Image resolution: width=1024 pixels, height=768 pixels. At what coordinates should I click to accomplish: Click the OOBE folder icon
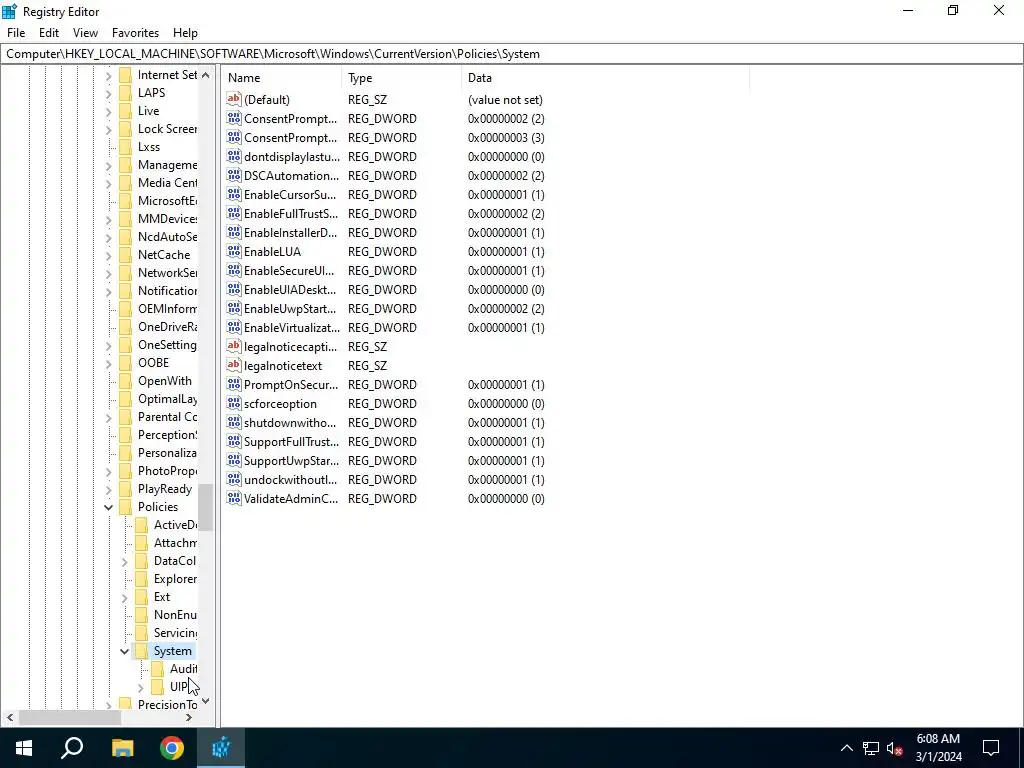pos(125,362)
